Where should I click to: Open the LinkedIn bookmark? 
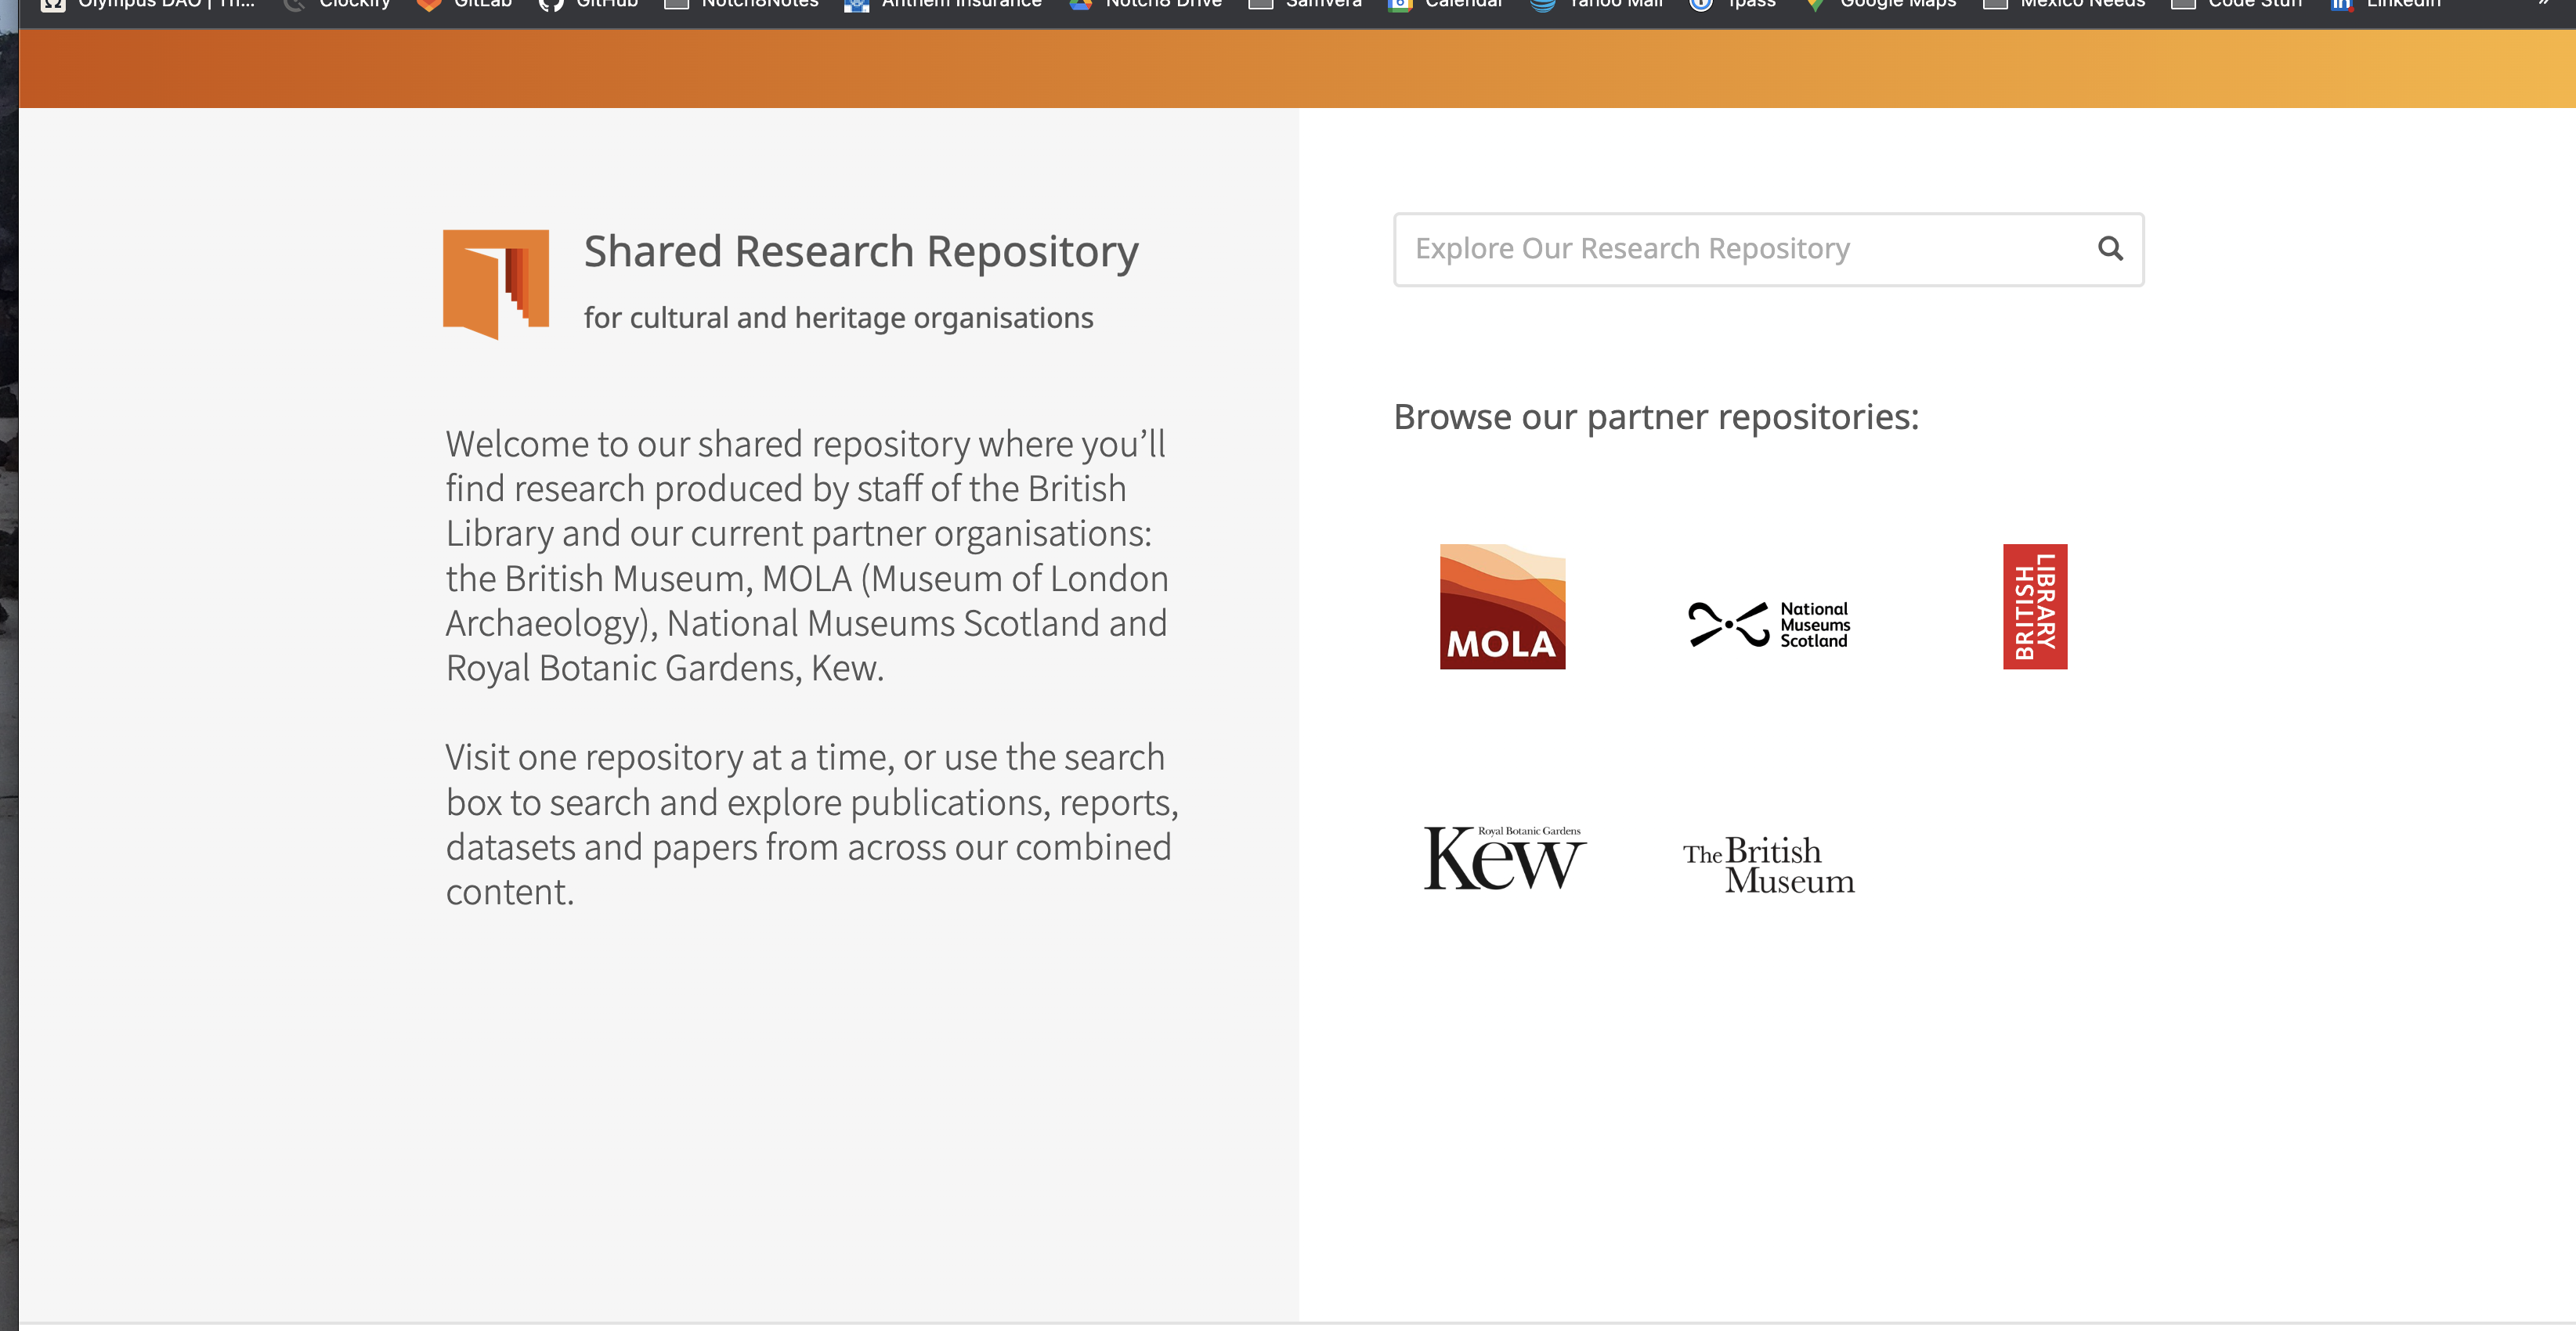2341,5
